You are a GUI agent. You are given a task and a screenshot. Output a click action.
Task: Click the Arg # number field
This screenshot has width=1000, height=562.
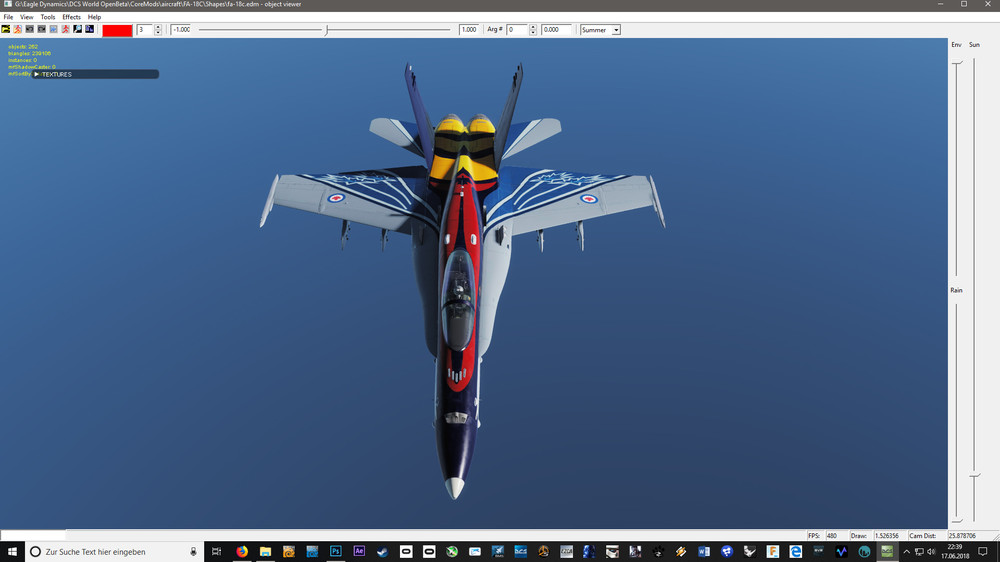517,30
